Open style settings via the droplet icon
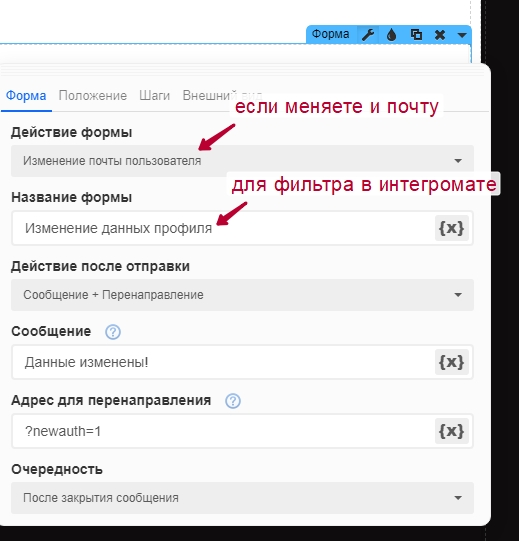This screenshot has width=519, height=541. pos(391,35)
